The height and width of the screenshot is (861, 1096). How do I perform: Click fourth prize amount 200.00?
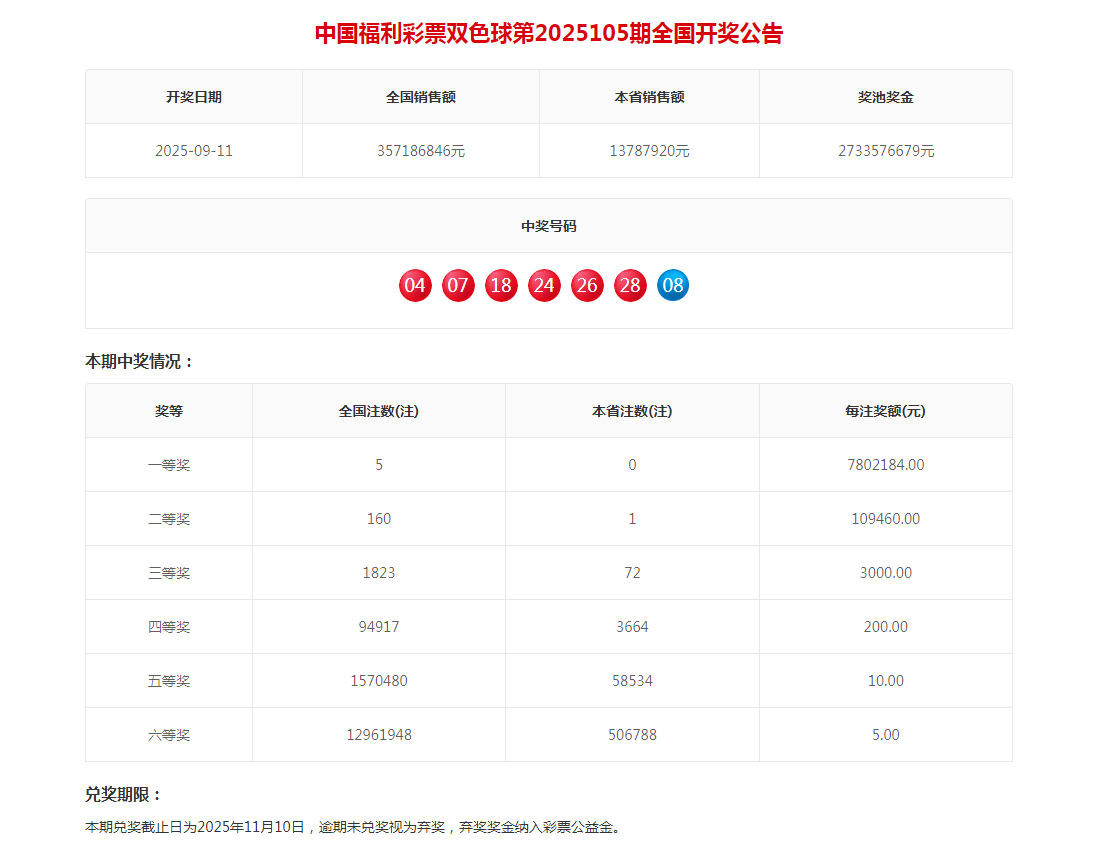coord(886,627)
